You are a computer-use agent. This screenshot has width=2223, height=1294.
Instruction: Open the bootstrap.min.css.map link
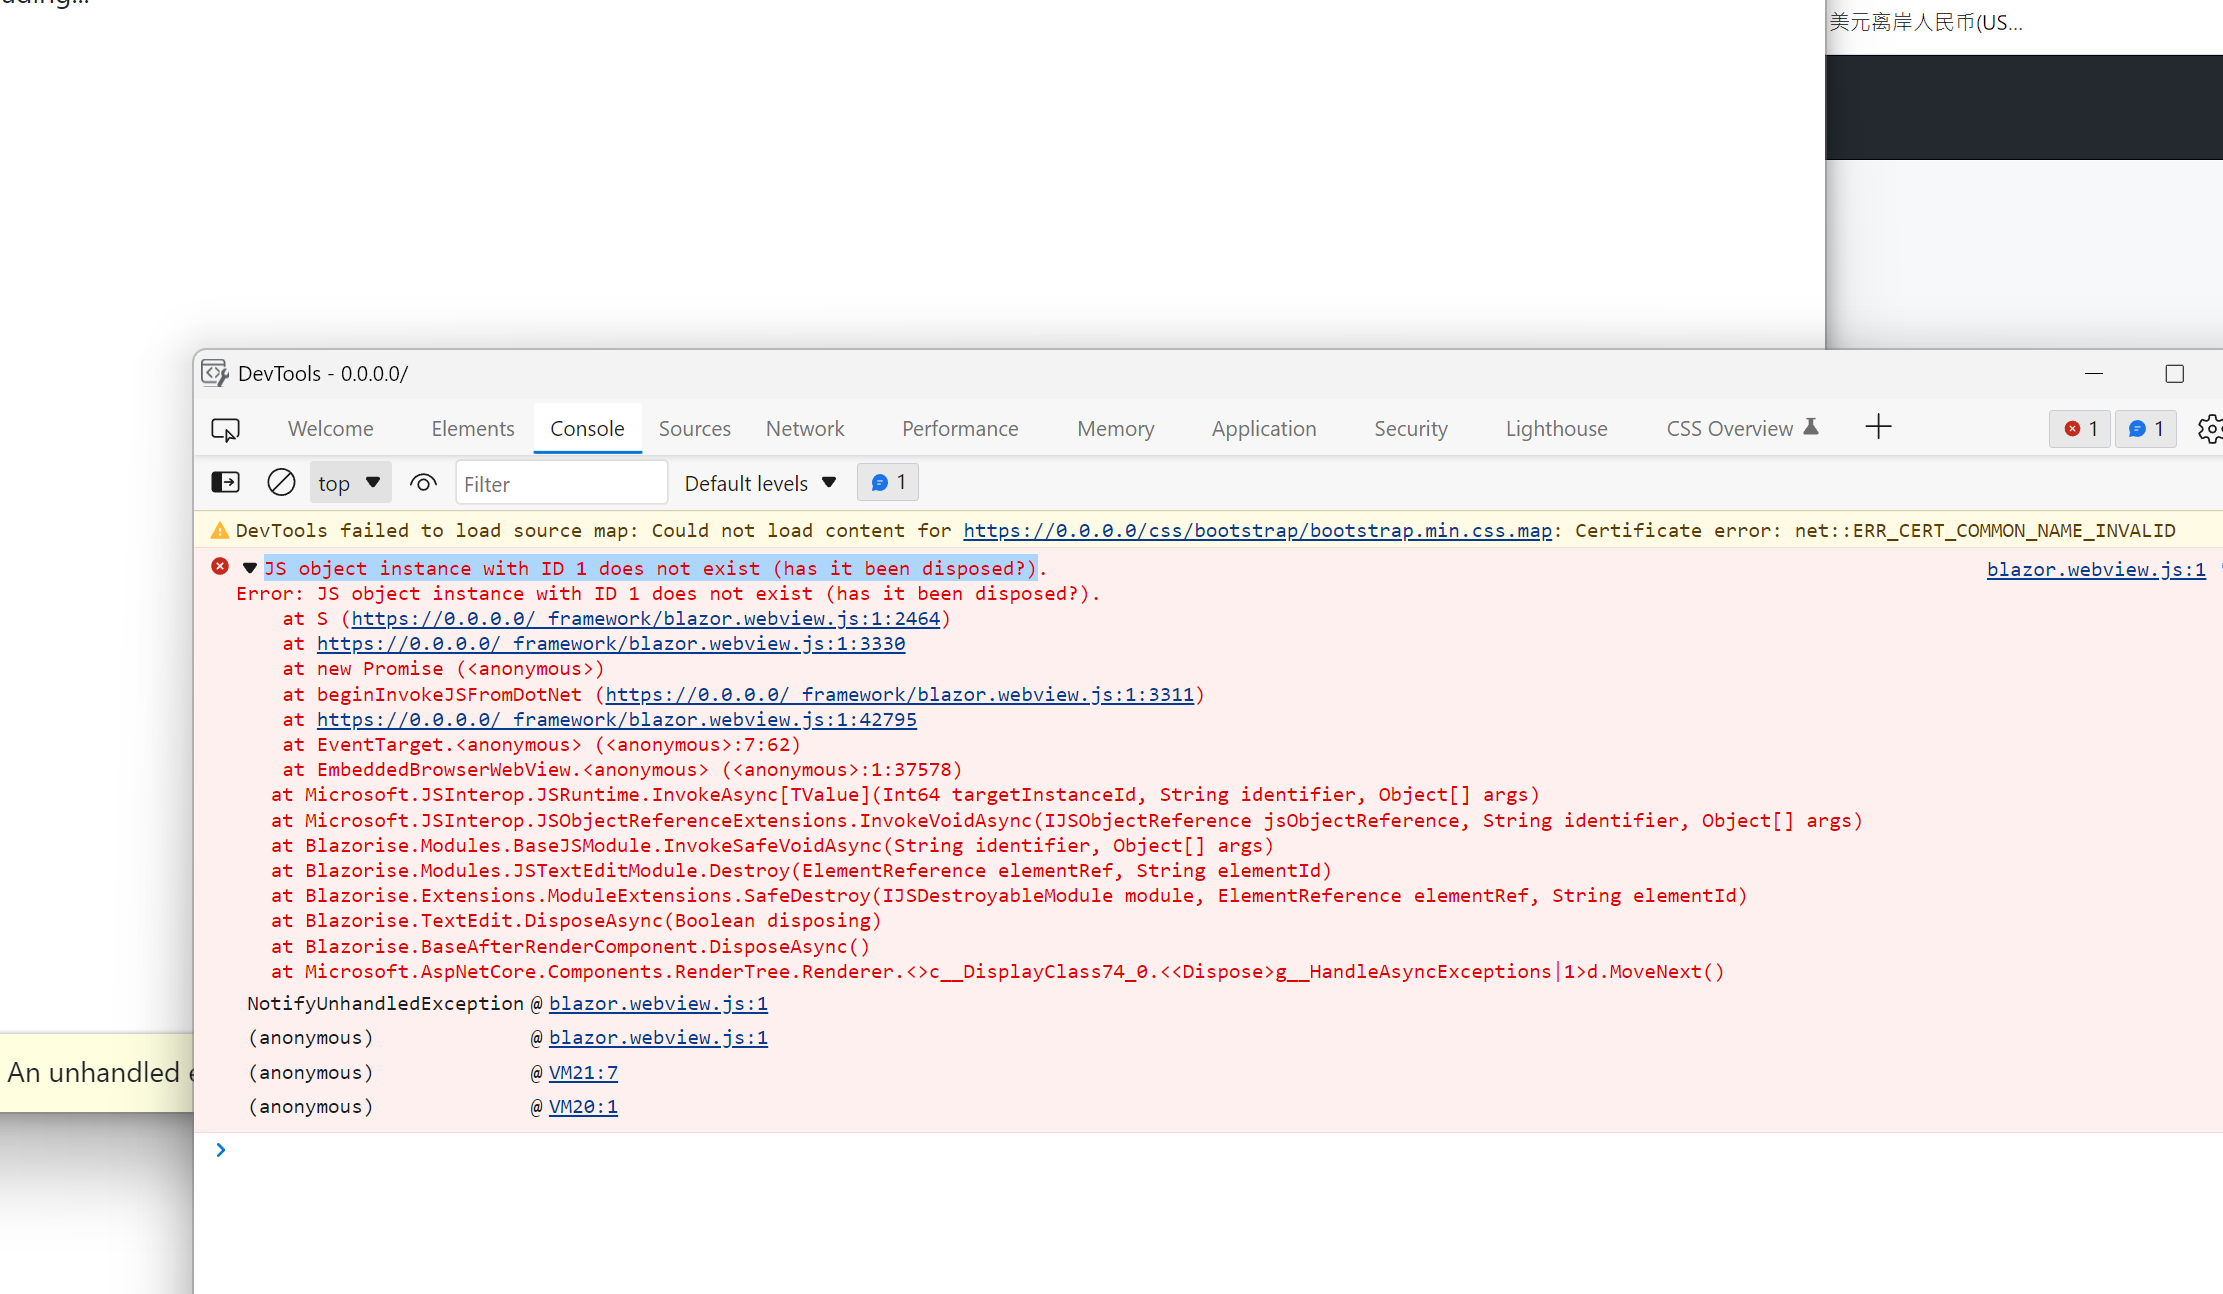click(x=1257, y=530)
